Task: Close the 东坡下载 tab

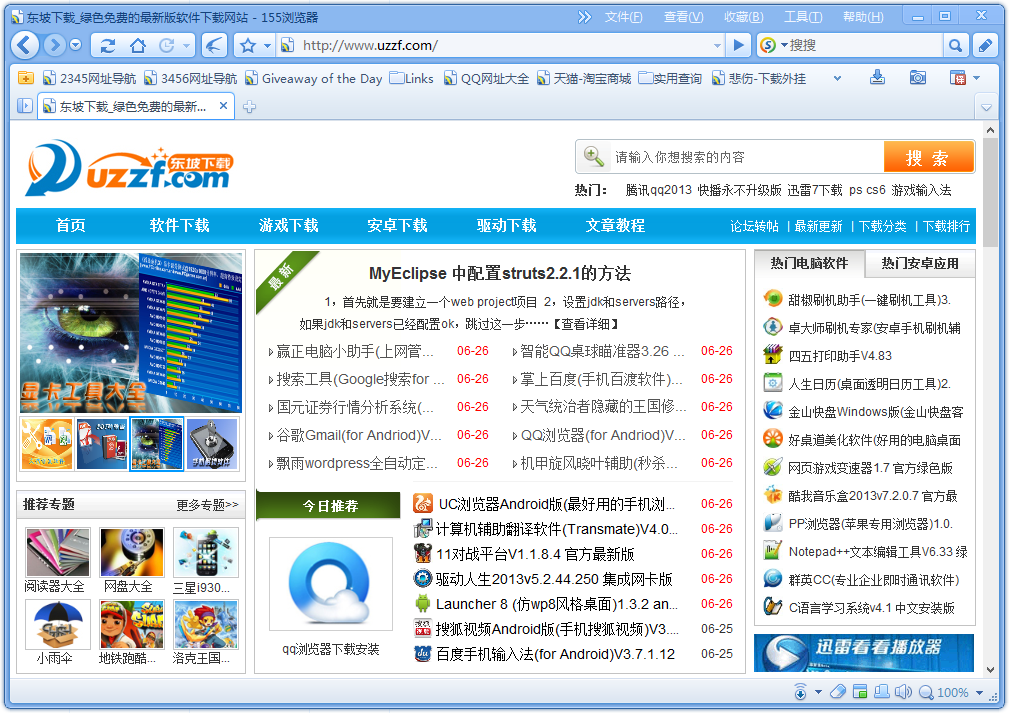Action: (224, 107)
